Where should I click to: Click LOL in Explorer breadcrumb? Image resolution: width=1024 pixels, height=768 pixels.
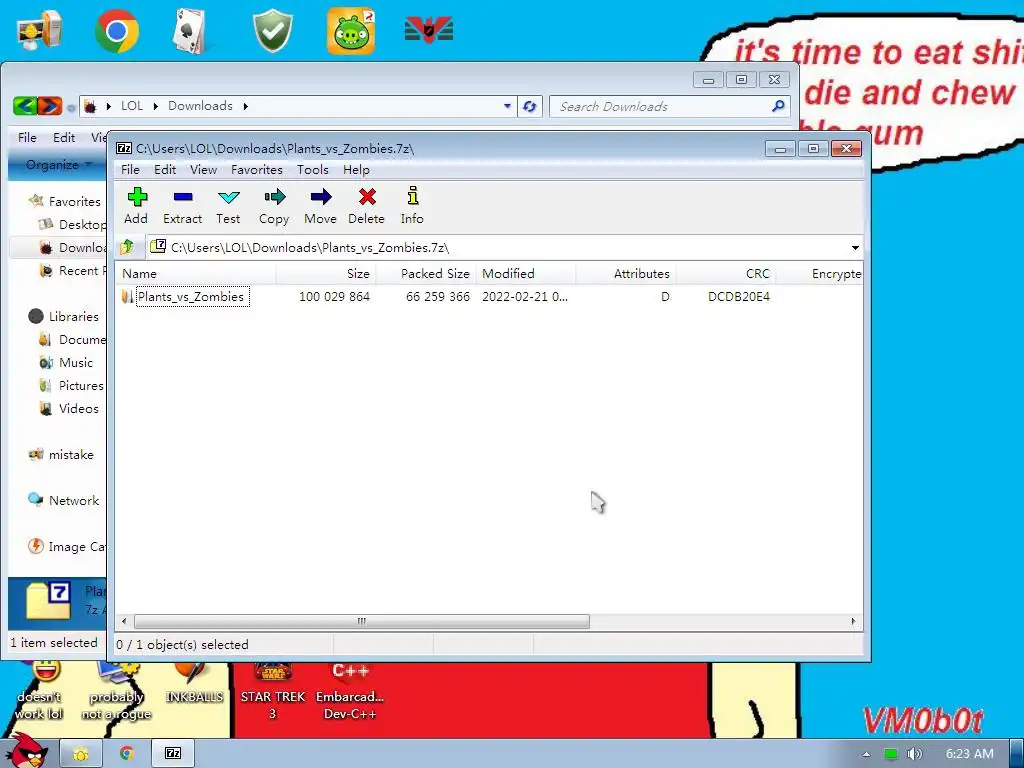tap(132, 106)
